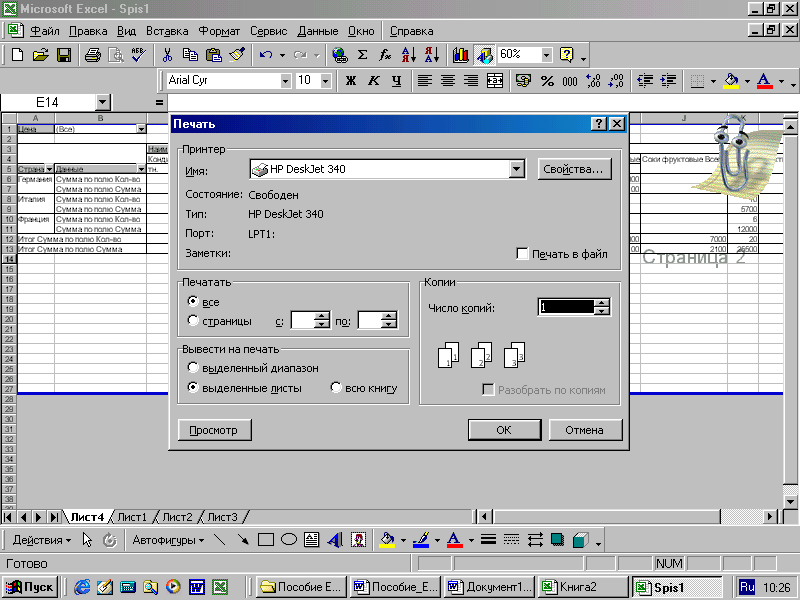Toggle Underline Ч formatting

(x=396, y=81)
